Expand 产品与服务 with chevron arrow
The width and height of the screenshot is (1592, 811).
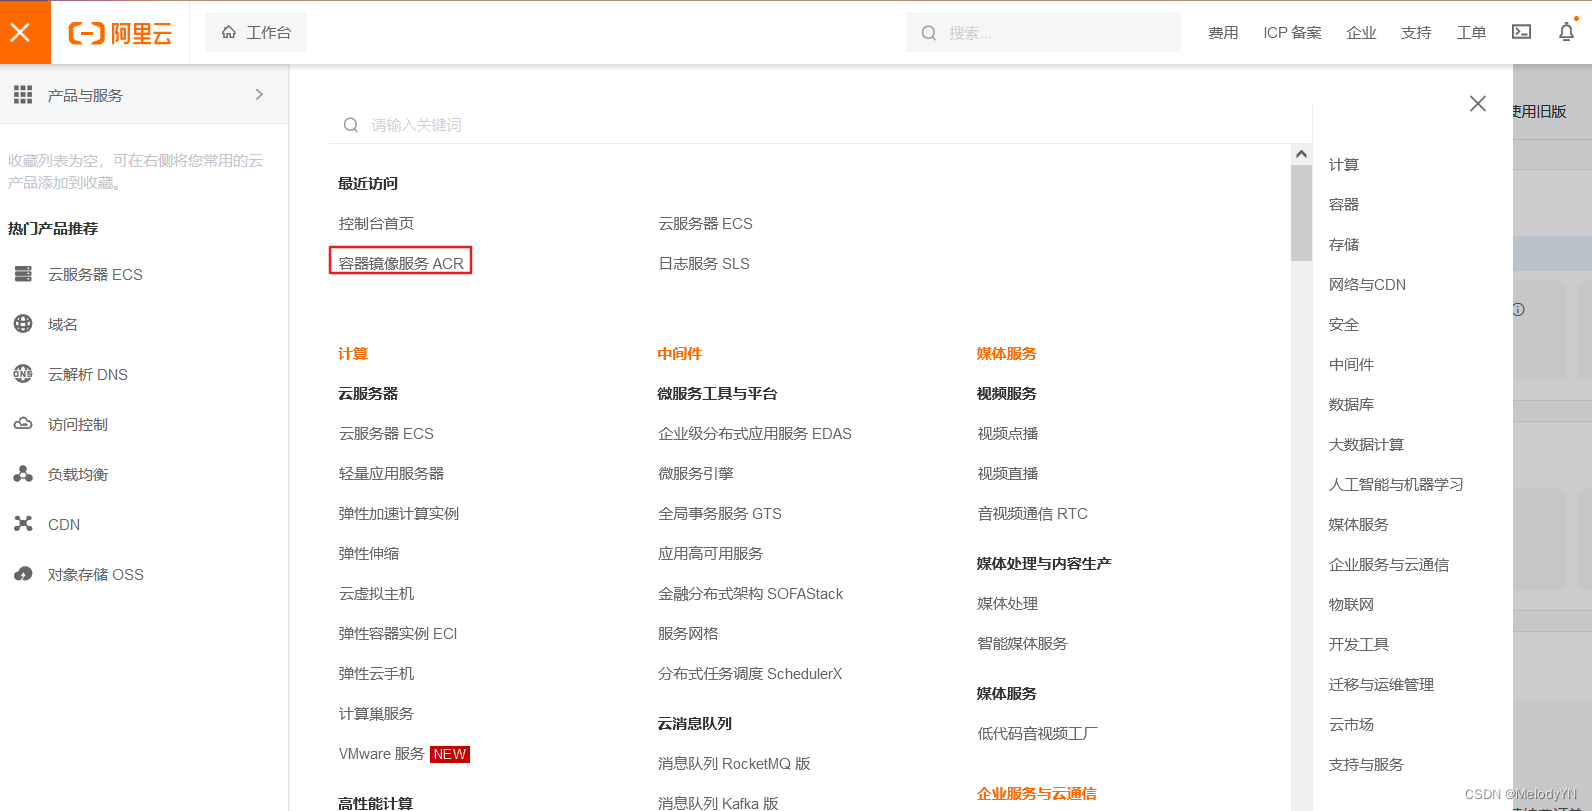259,94
